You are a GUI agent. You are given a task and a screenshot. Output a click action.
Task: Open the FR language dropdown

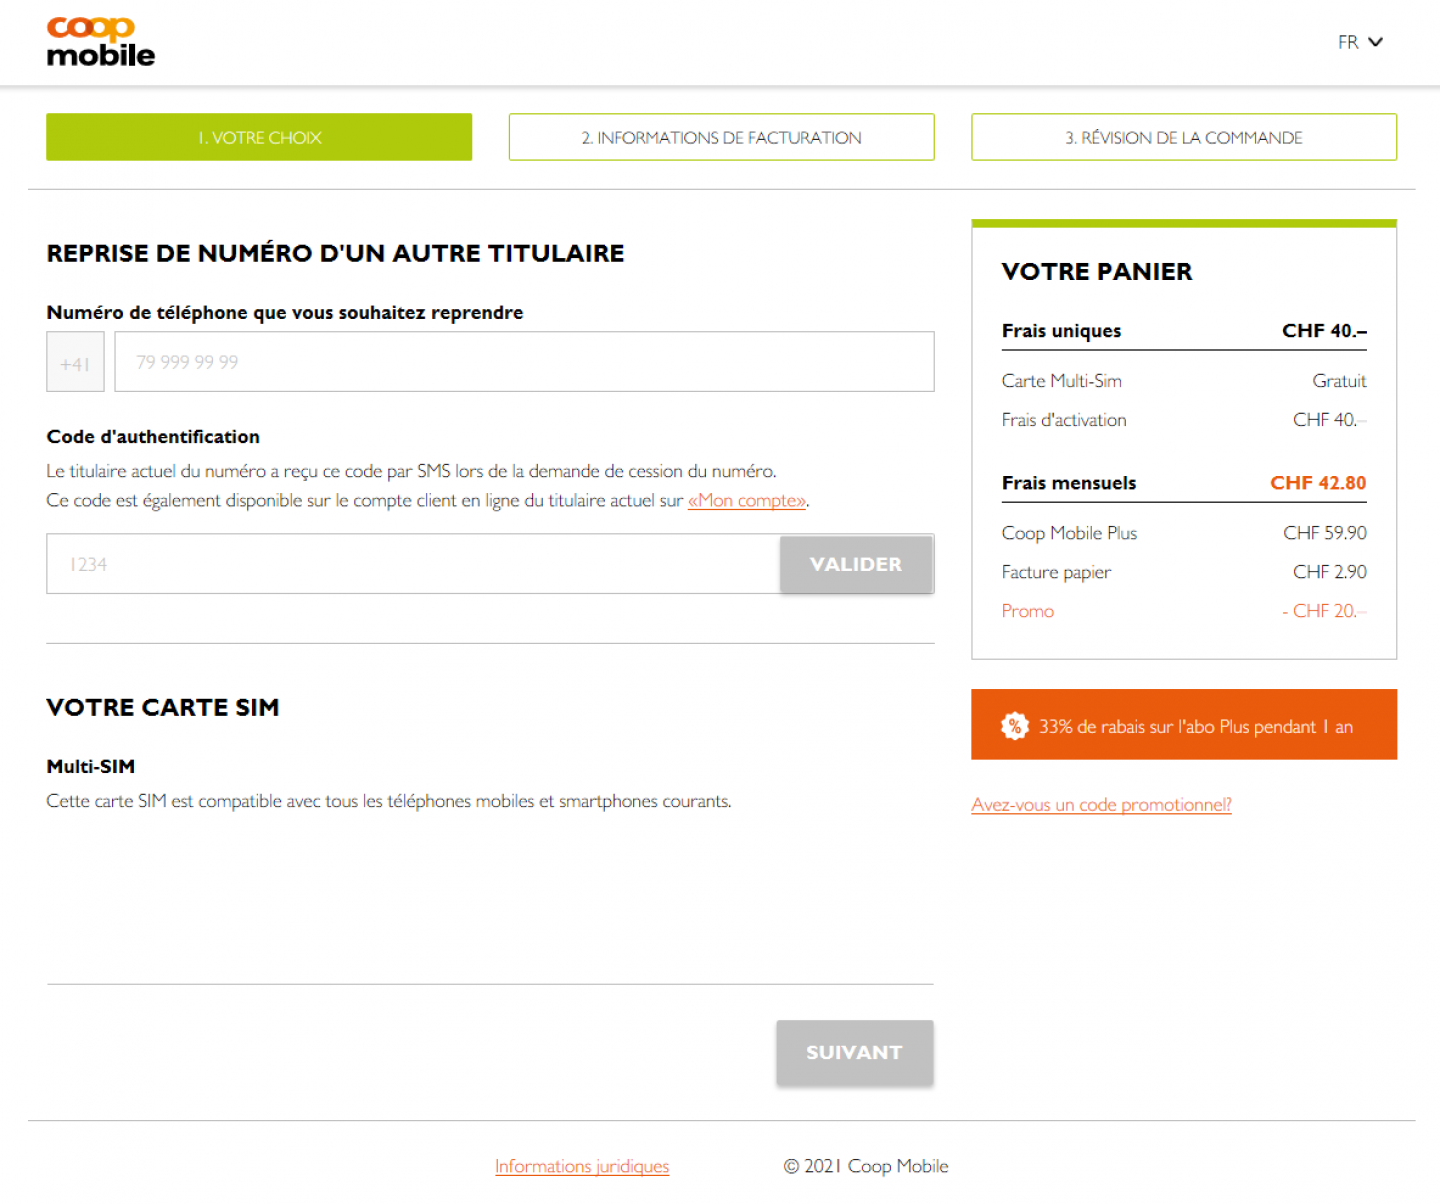1360,42
